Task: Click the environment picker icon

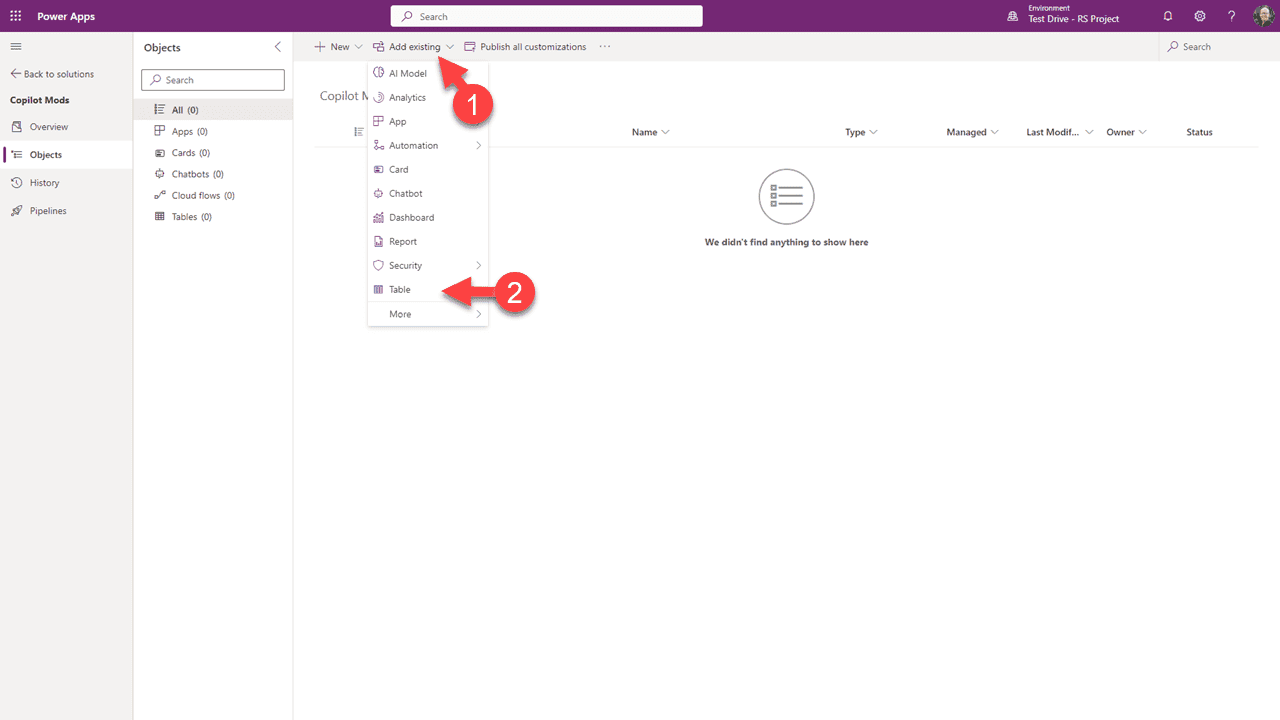Action: [1013, 16]
